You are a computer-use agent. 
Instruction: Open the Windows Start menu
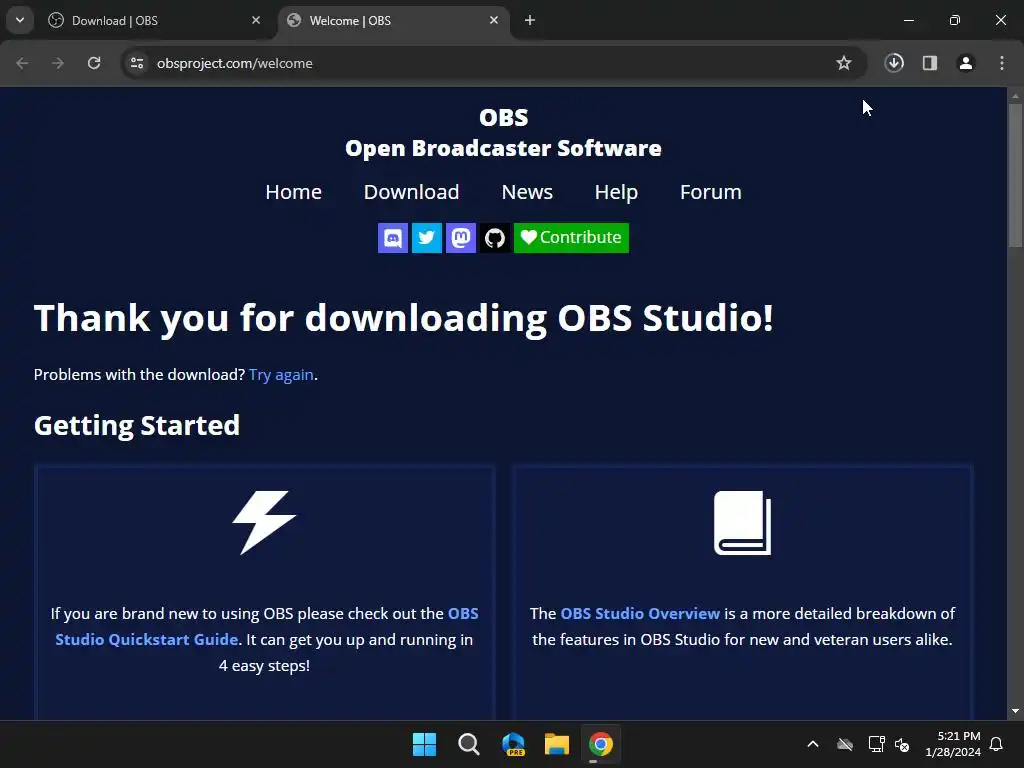point(424,744)
